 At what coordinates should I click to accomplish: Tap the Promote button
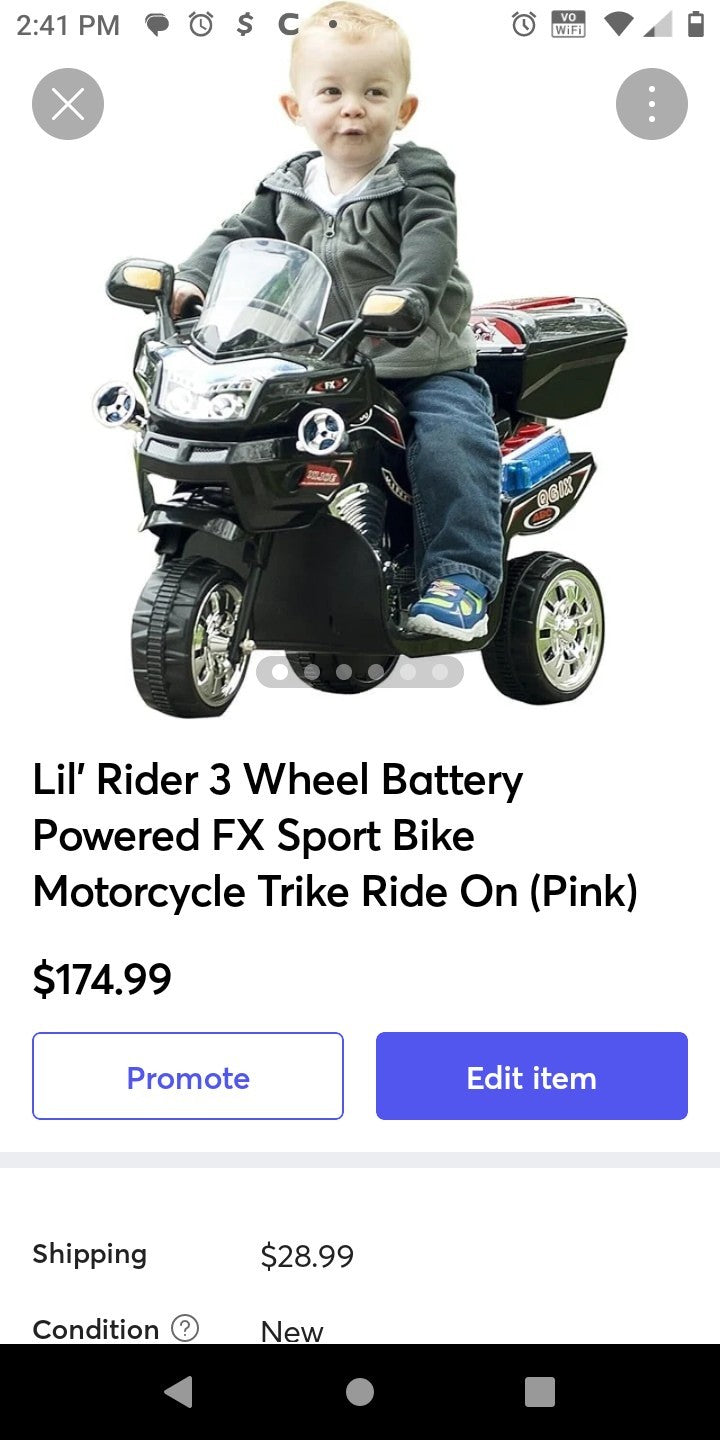pos(188,1076)
